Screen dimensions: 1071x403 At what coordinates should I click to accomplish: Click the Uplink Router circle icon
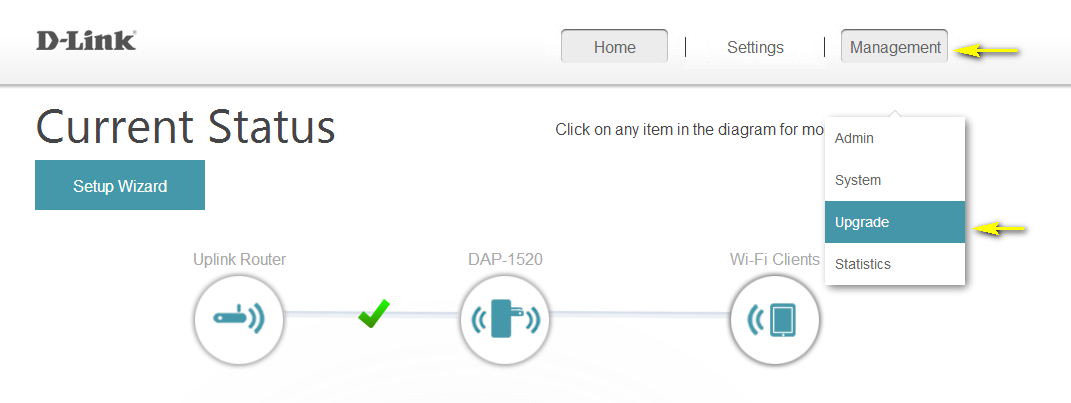click(x=238, y=320)
